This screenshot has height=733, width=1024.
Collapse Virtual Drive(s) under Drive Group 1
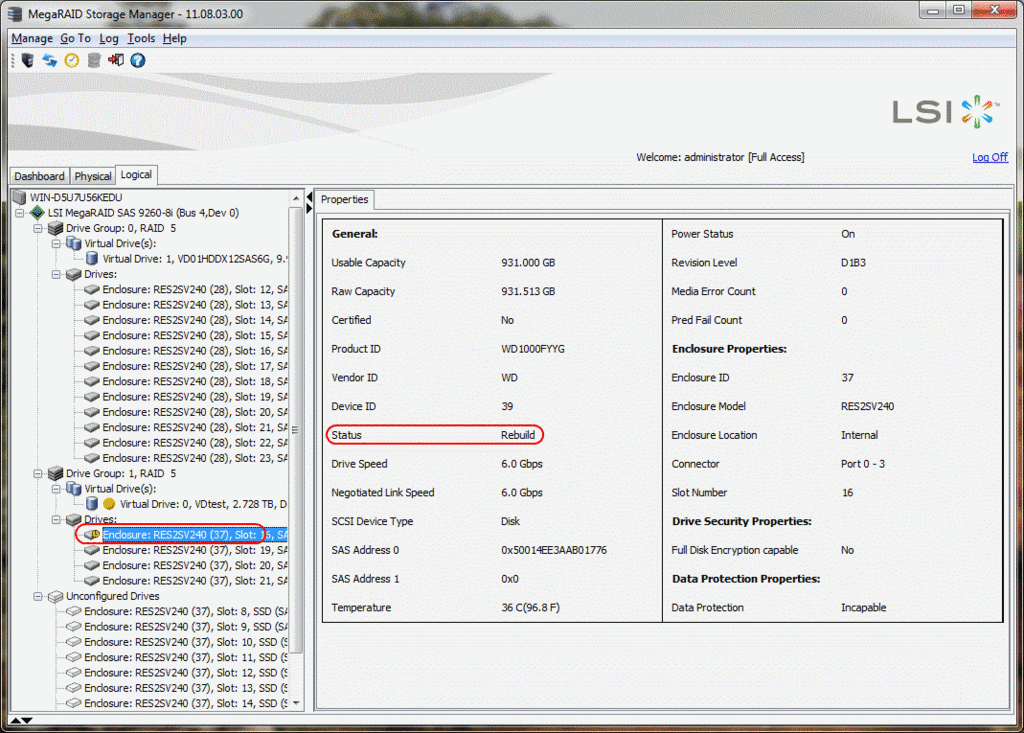pos(56,489)
